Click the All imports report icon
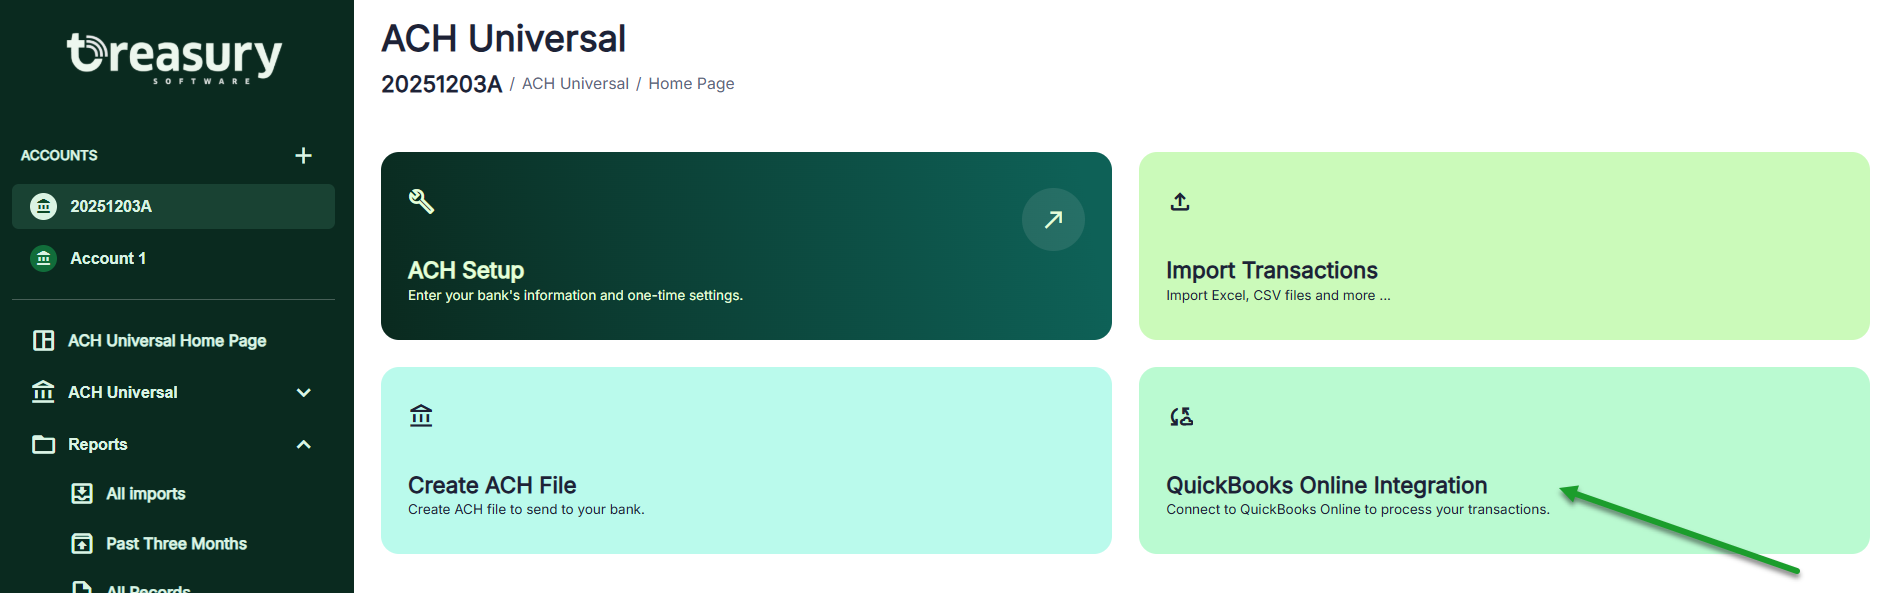The height and width of the screenshot is (593, 1887). click(82, 493)
